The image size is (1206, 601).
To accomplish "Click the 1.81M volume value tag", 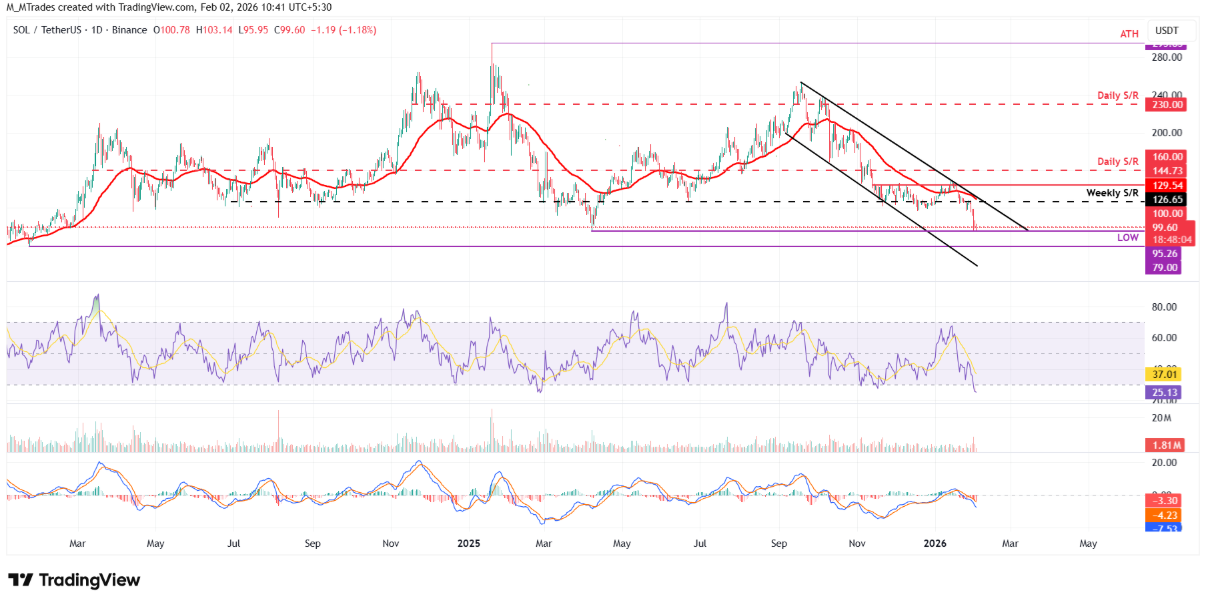I will click(x=1168, y=443).
